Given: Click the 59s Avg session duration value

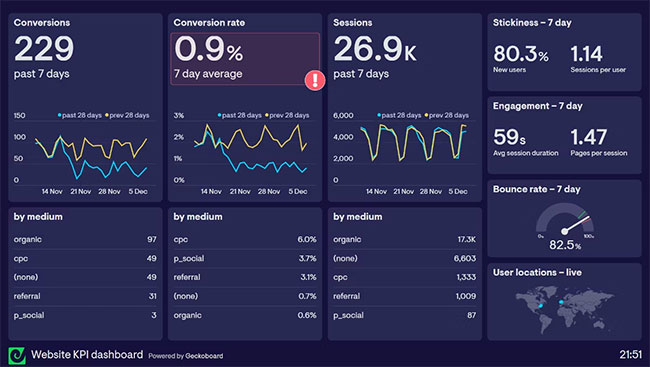Looking at the screenshot, I should pos(509,137).
